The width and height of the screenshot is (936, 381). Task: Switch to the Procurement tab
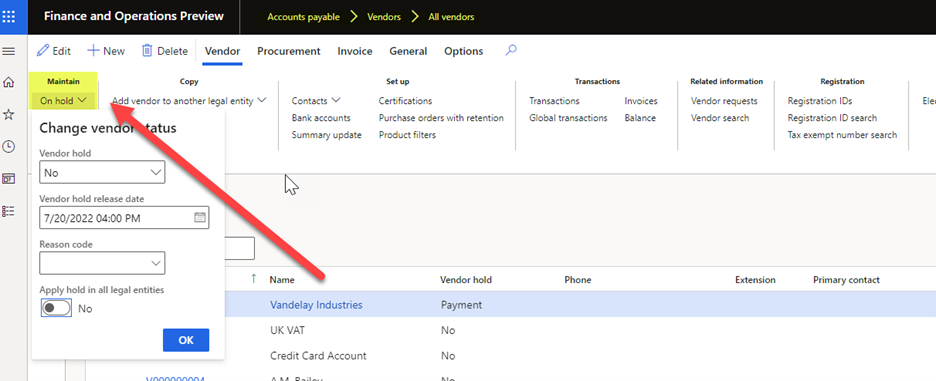(289, 51)
